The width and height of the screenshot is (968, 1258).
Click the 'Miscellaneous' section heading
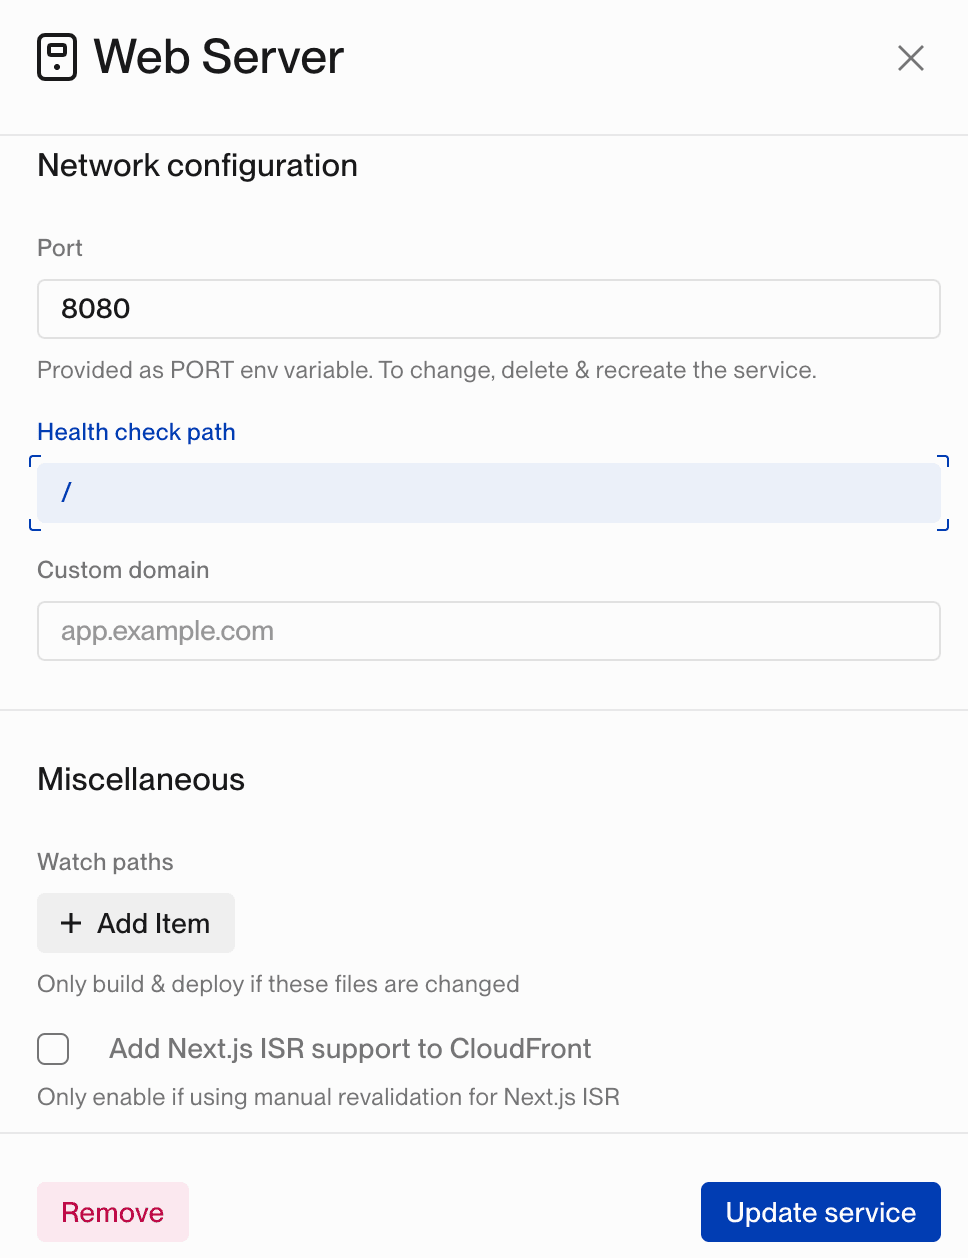click(x=141, y=779)
